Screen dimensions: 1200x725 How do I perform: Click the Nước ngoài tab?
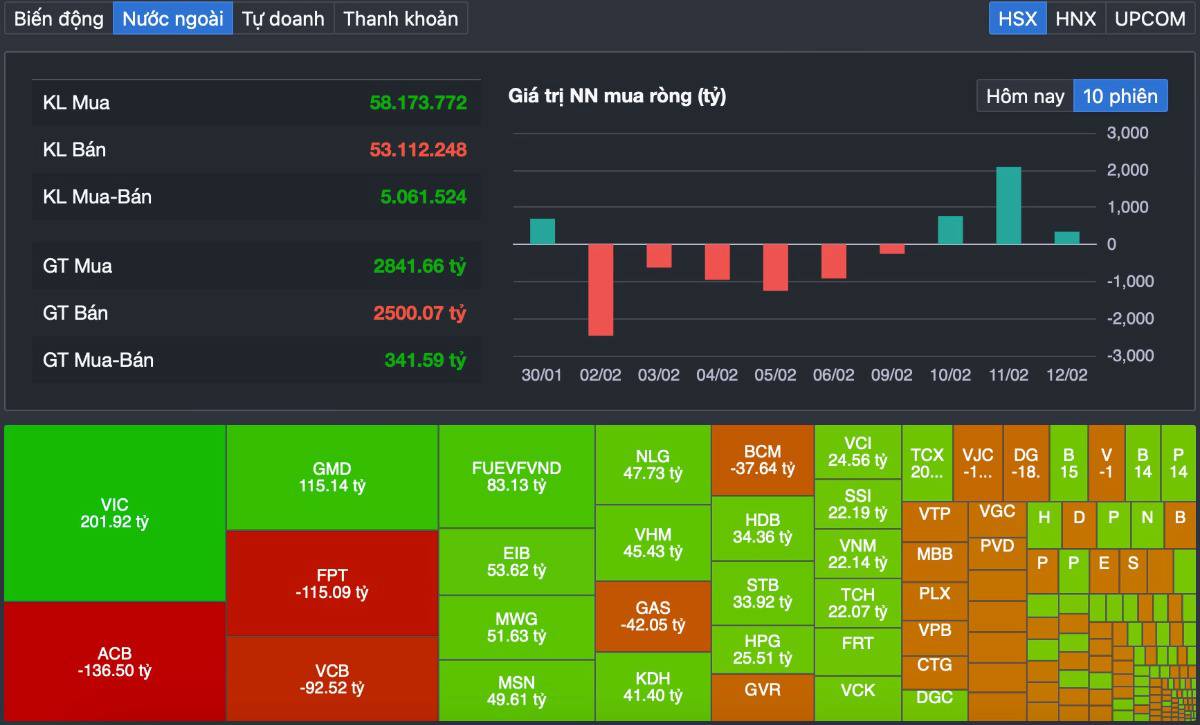173,18
